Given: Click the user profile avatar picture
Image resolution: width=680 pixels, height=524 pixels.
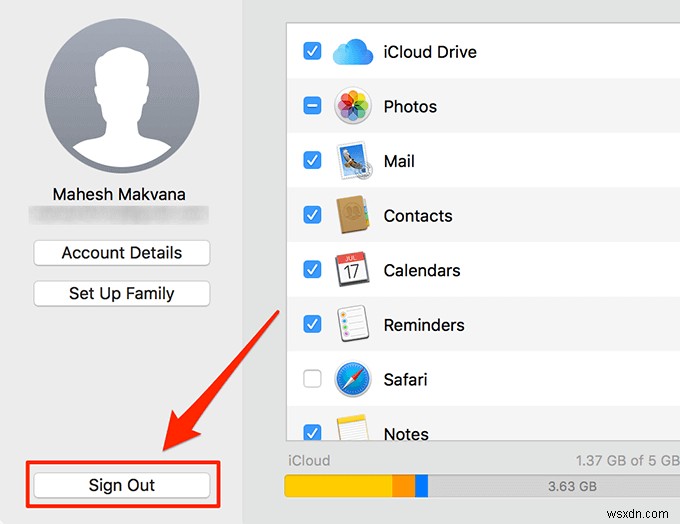Looking at the screenshot, I should pyautogui.click(x=122, y=95).
